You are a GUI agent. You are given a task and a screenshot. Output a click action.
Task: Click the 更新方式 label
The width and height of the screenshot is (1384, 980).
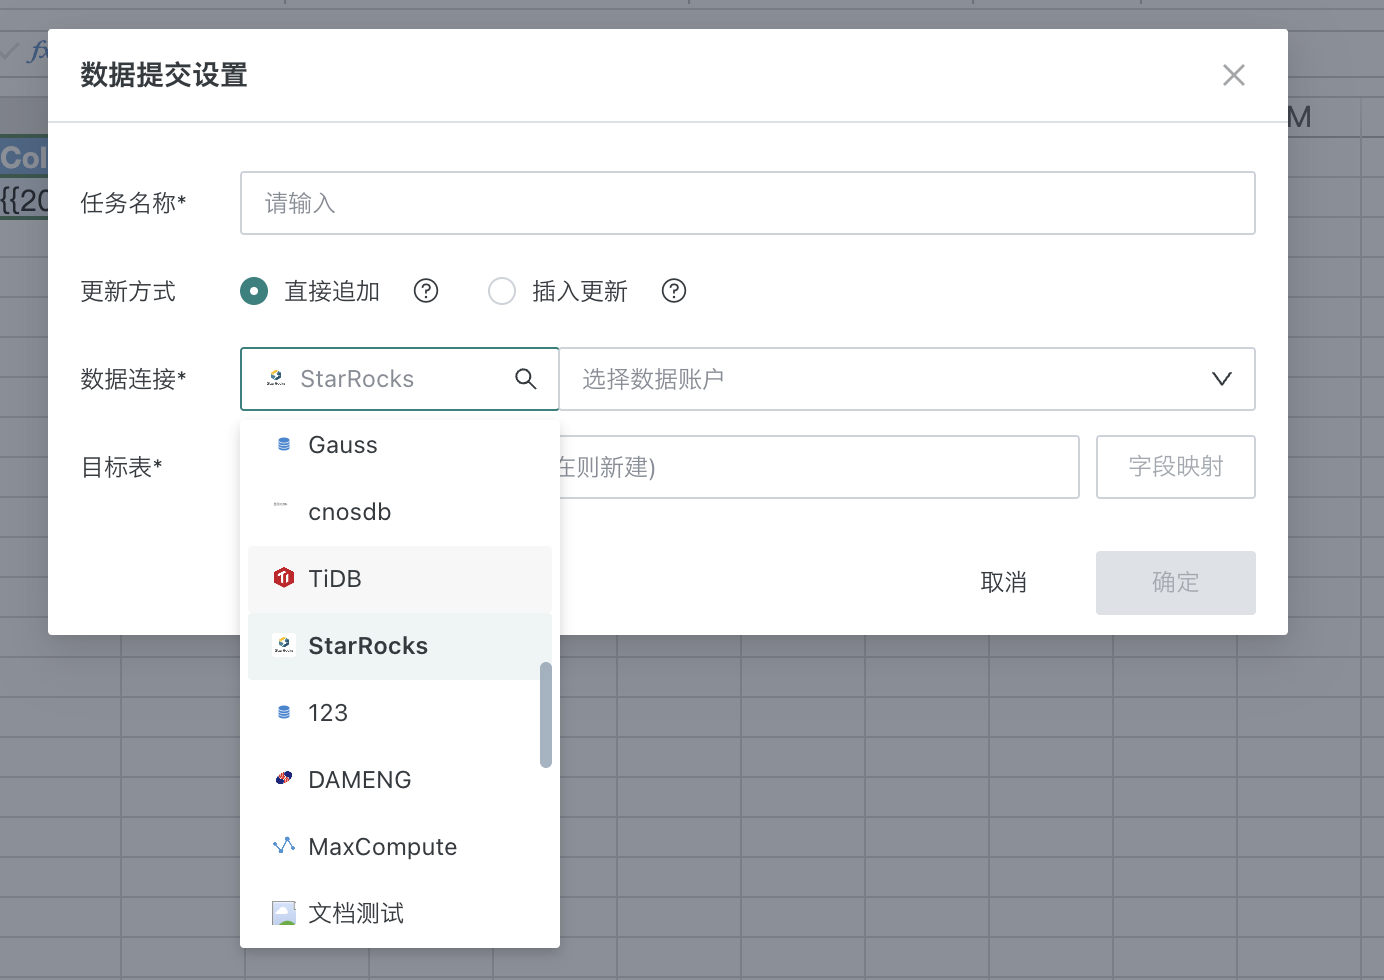click(128, 292)
